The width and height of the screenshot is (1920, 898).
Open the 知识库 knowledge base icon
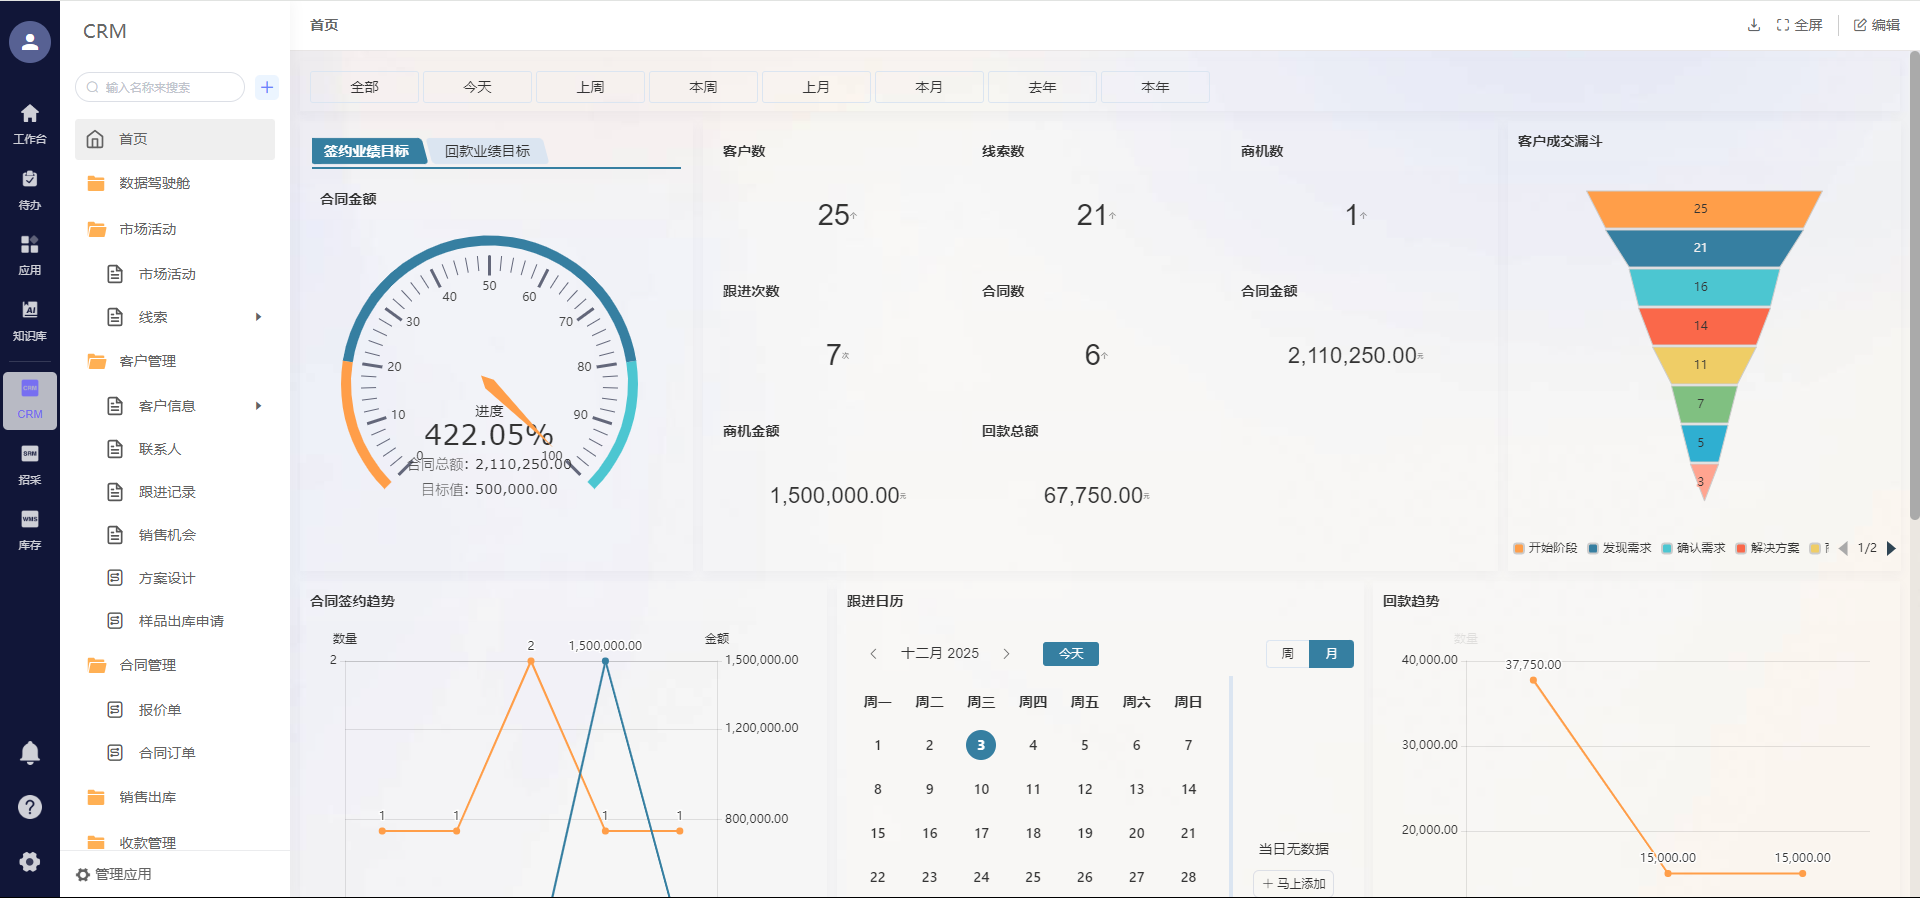[30, 320]
